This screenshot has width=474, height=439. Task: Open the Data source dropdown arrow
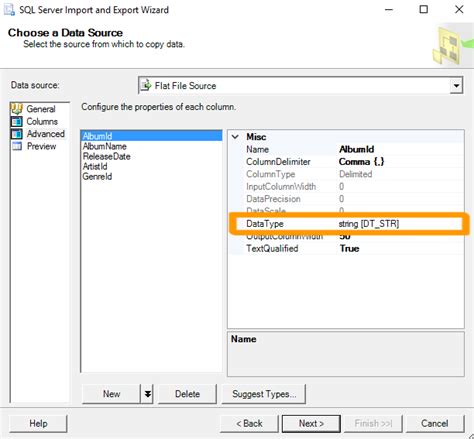coord(456,86)
